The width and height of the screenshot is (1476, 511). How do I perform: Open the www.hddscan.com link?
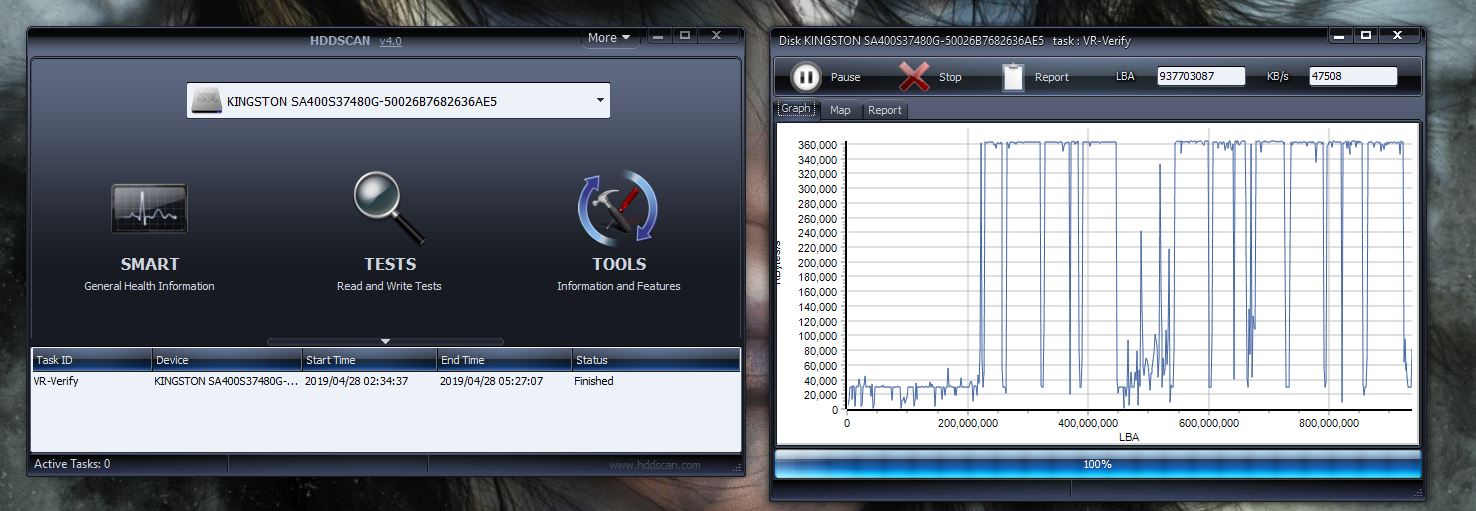coord(655,465)
